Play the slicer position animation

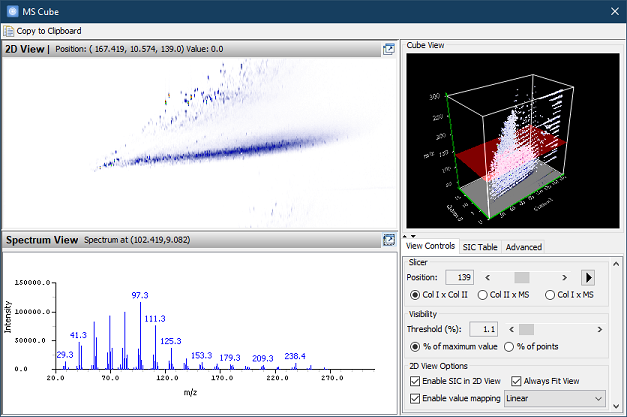(x=589, y=277)
